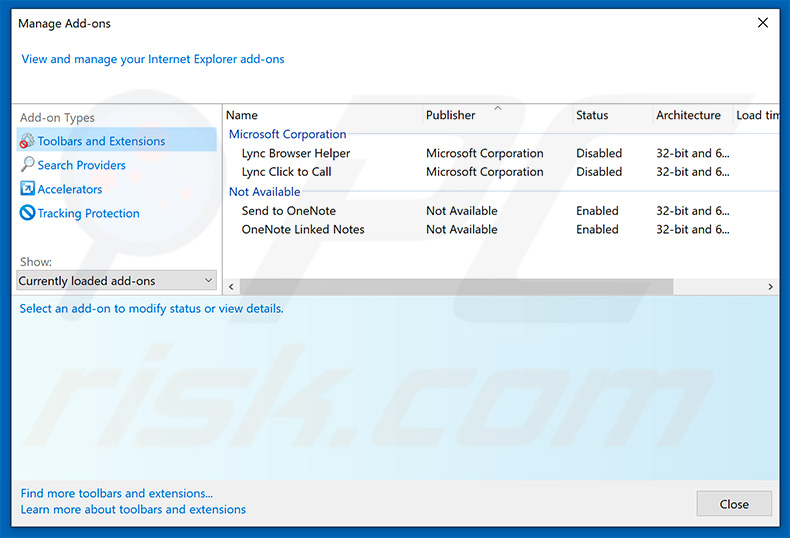
Task: Click the Toolbars and Extensions gear icon
Action: [x=27, y=141]
